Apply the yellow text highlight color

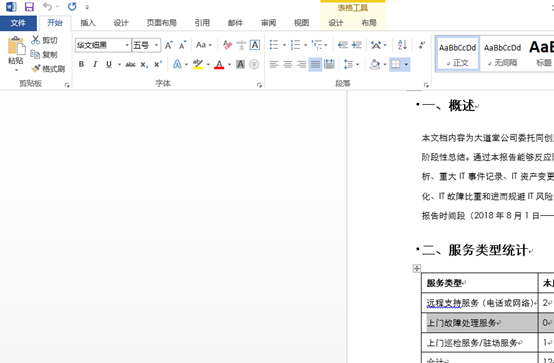pos(198,64)
